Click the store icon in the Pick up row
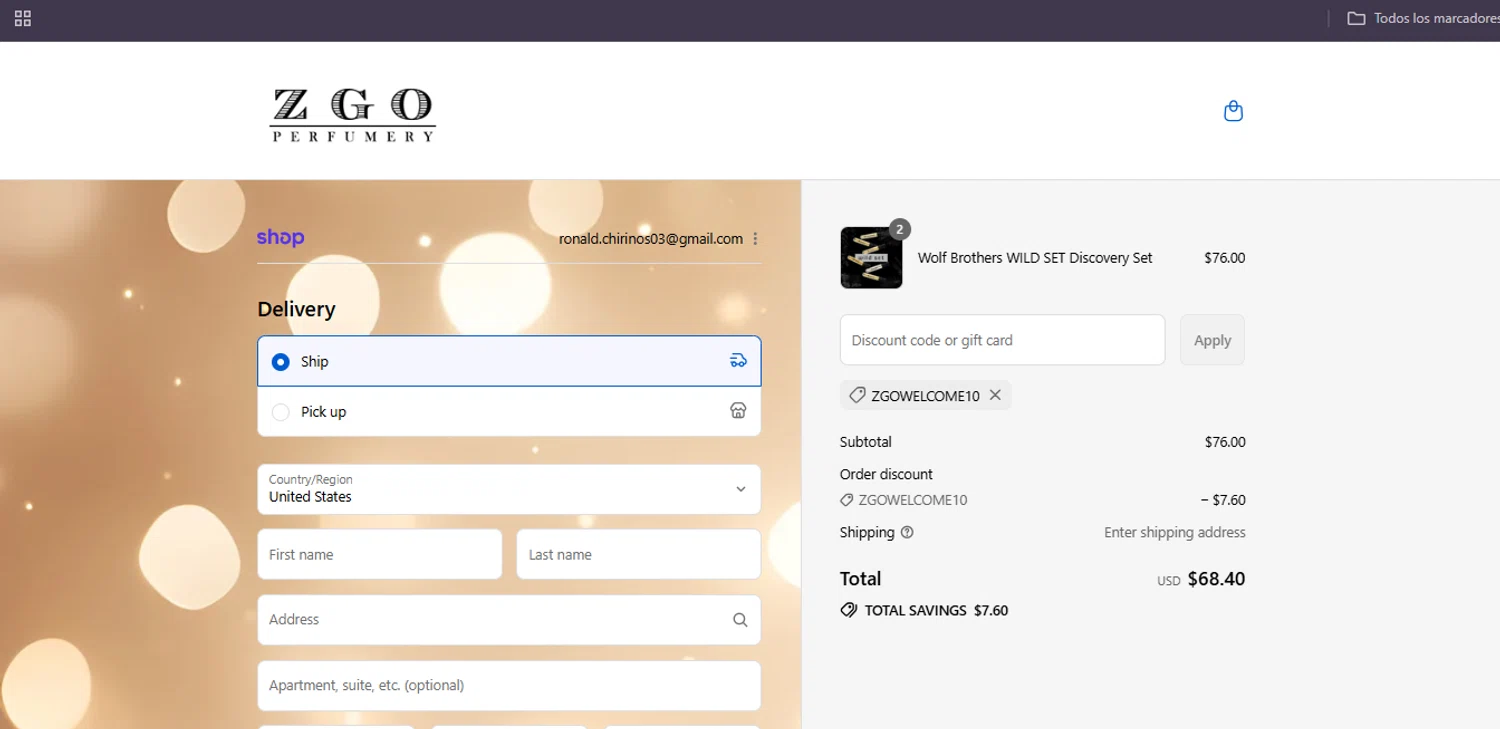1500x729 pixels. pos(738,411)
